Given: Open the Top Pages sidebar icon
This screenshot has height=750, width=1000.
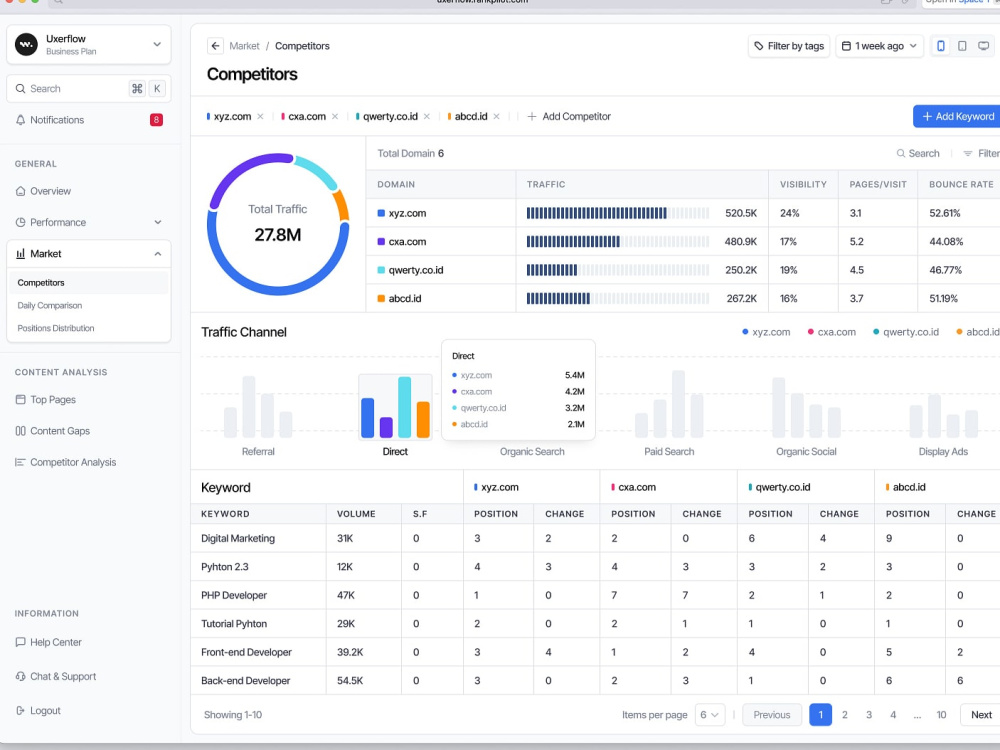Looking at the screenshot, I should pyautogui.click(x=20, y=399).
